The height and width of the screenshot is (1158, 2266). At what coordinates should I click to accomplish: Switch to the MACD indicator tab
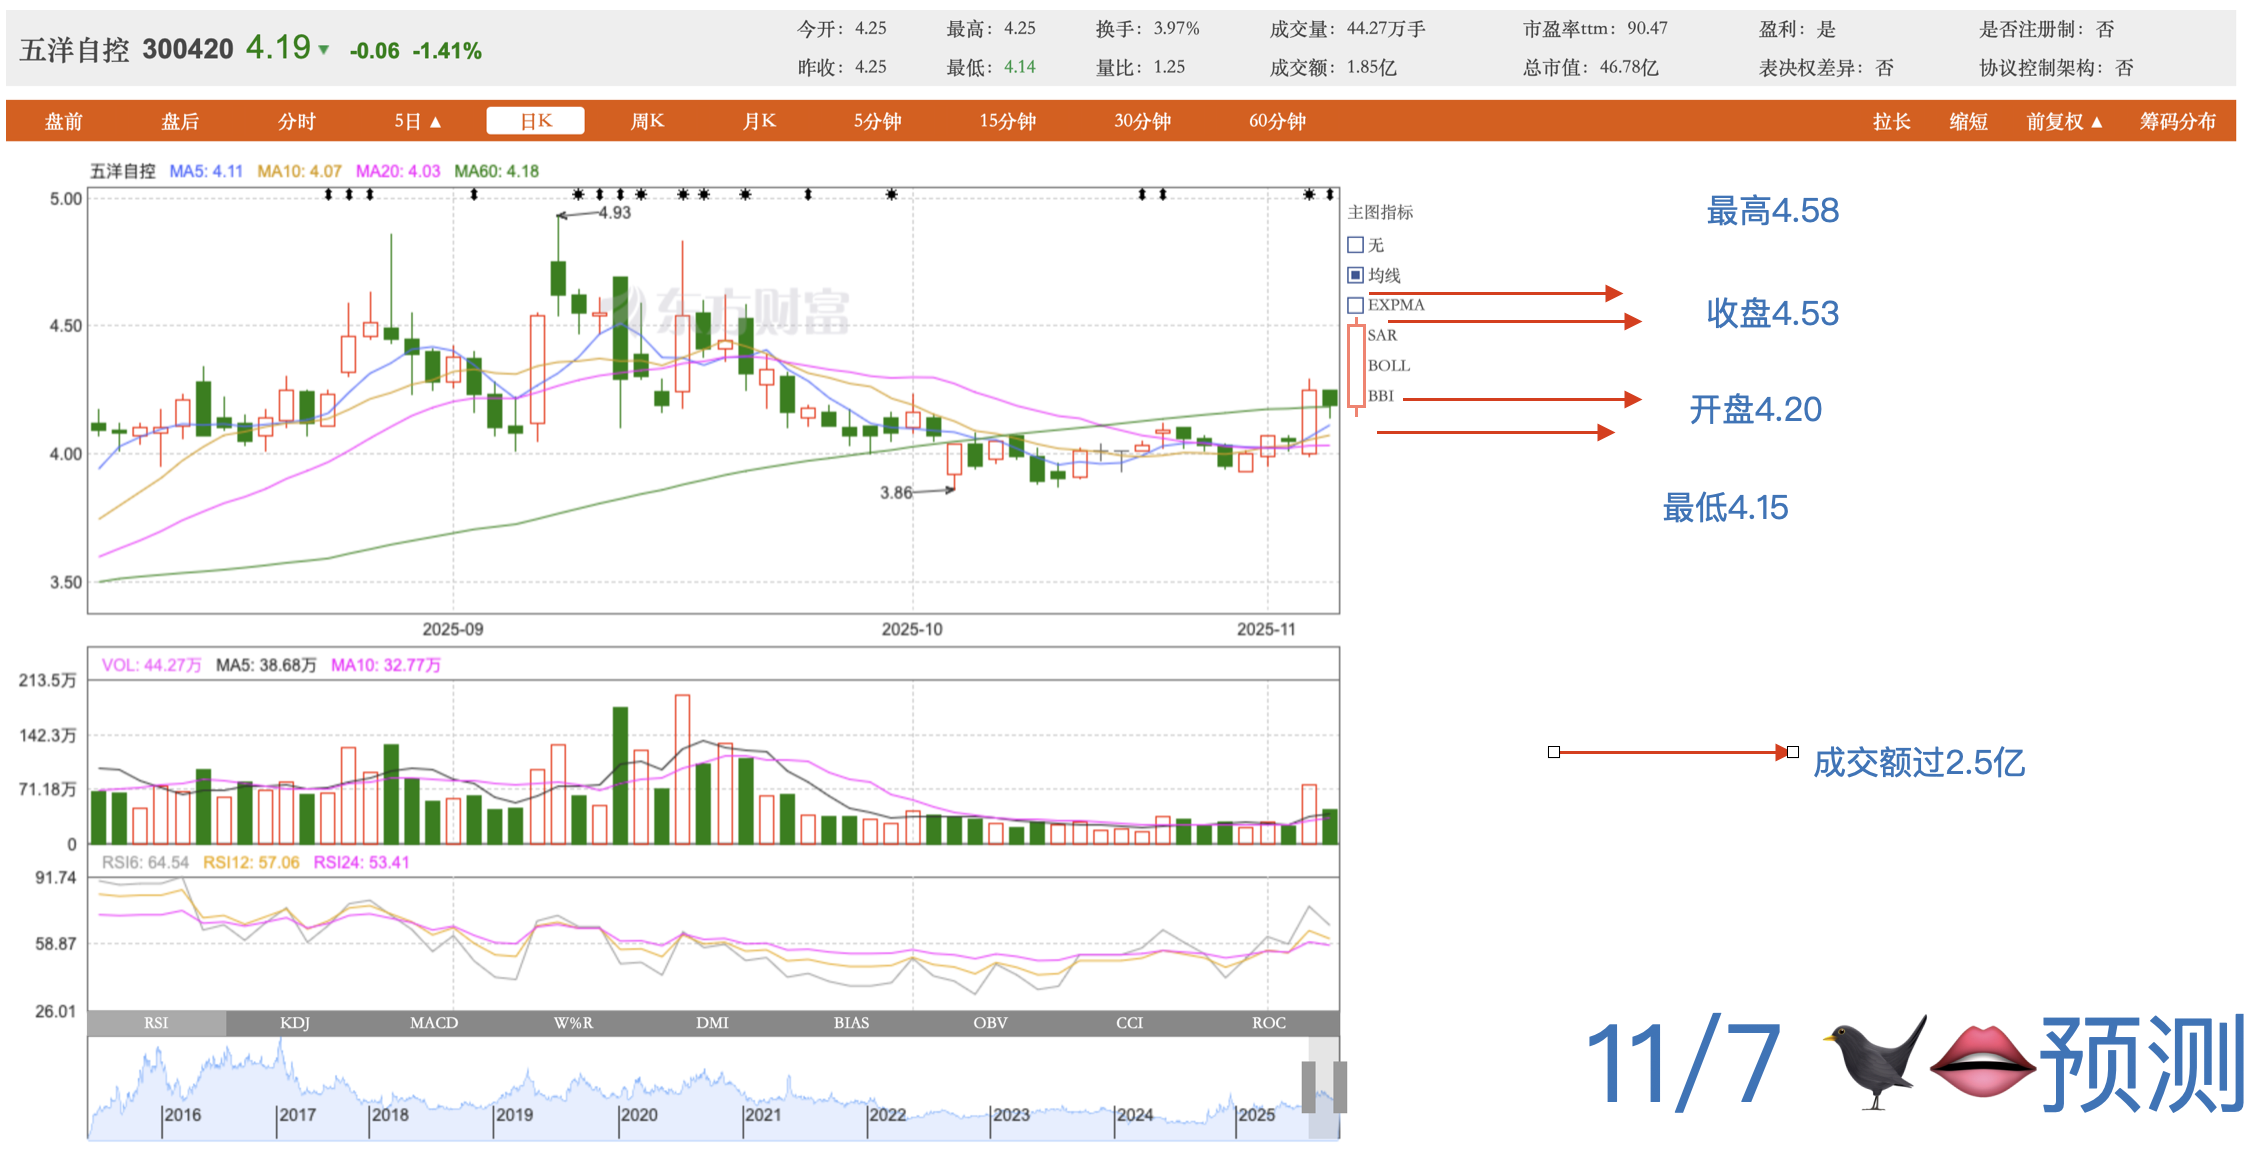(434, 1022)
